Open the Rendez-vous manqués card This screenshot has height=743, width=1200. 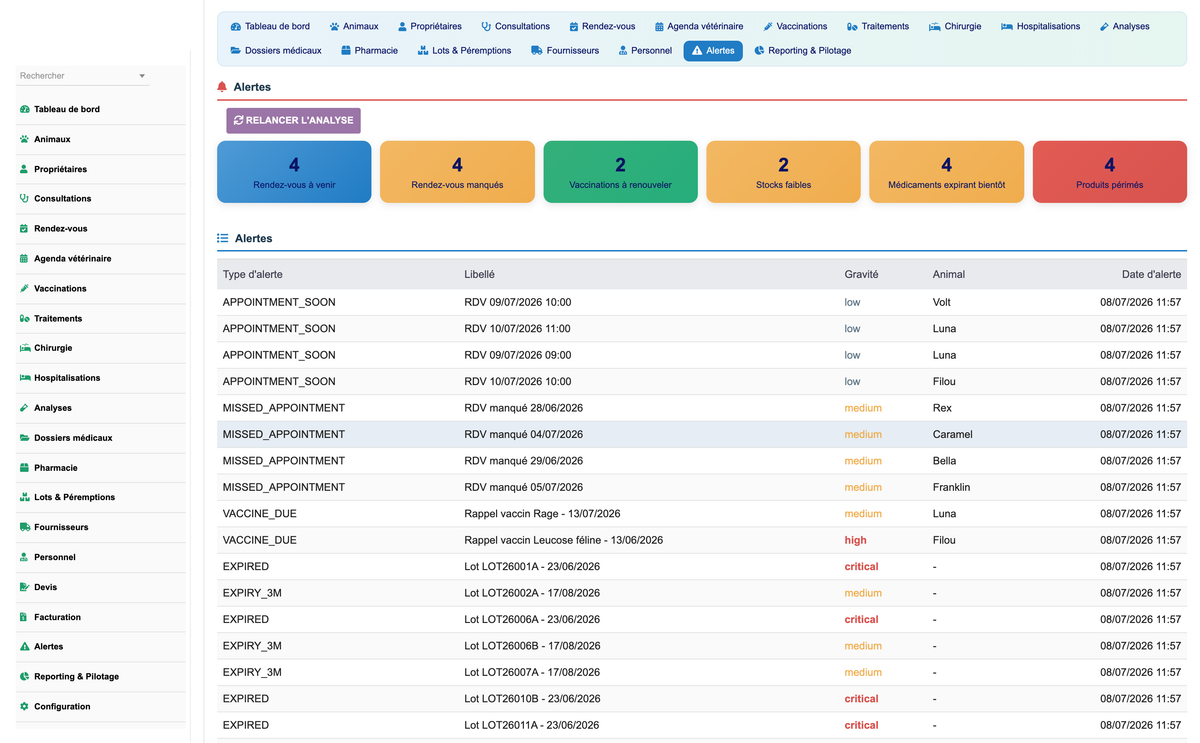pyautogui.click(x=457, y=172)
